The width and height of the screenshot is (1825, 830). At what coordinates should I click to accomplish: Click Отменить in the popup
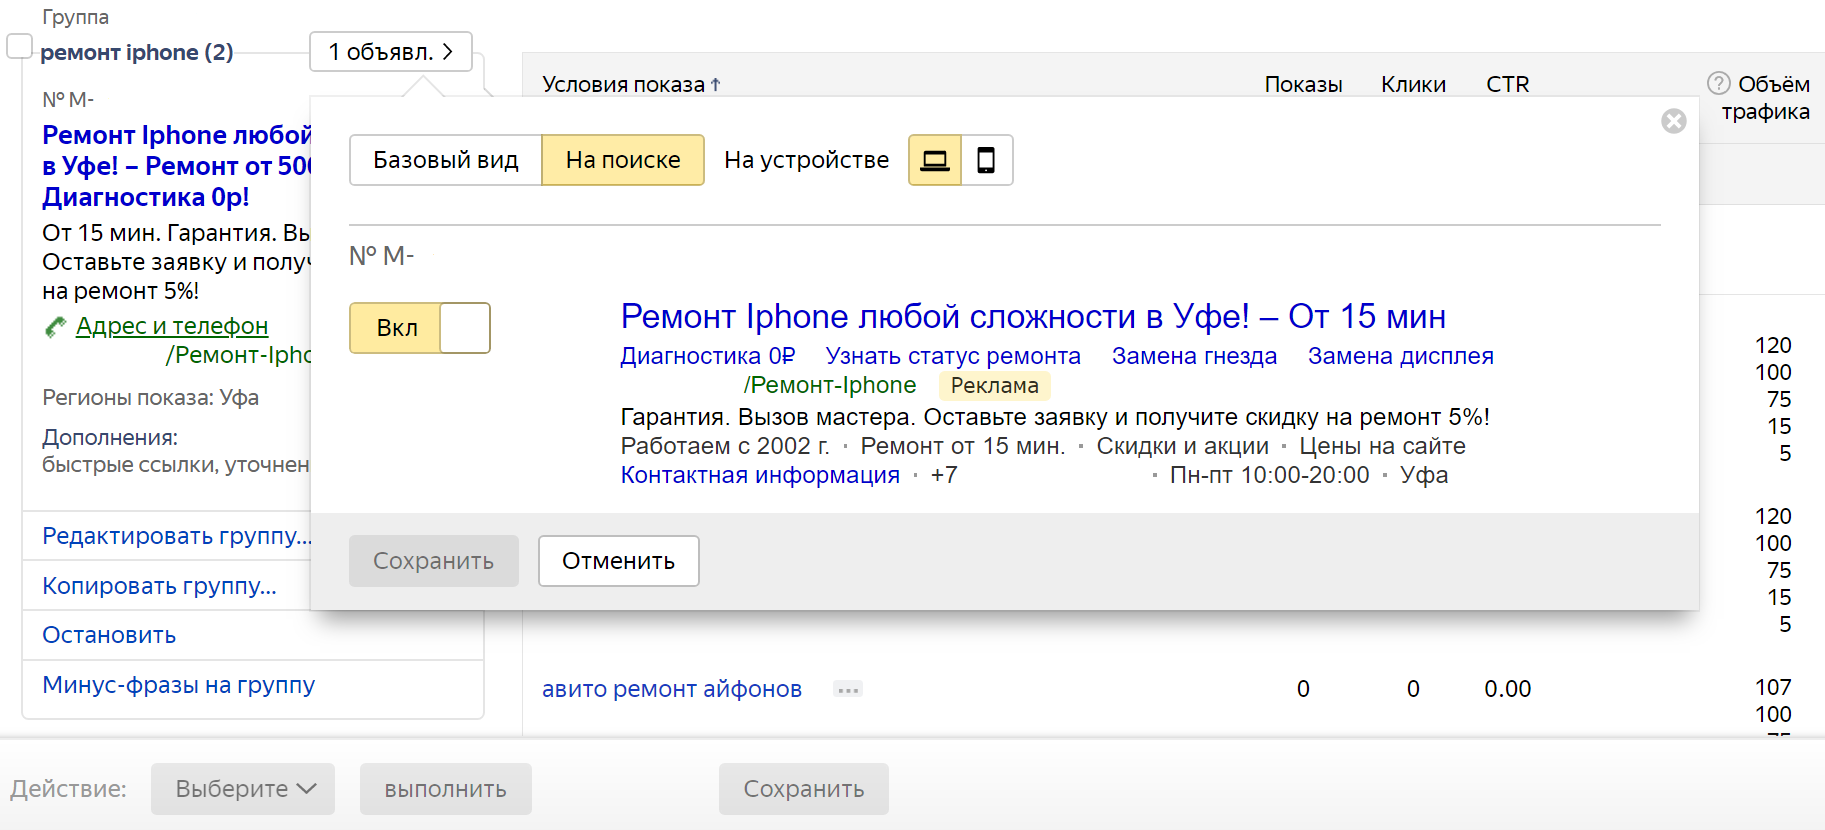click(618, 561)
